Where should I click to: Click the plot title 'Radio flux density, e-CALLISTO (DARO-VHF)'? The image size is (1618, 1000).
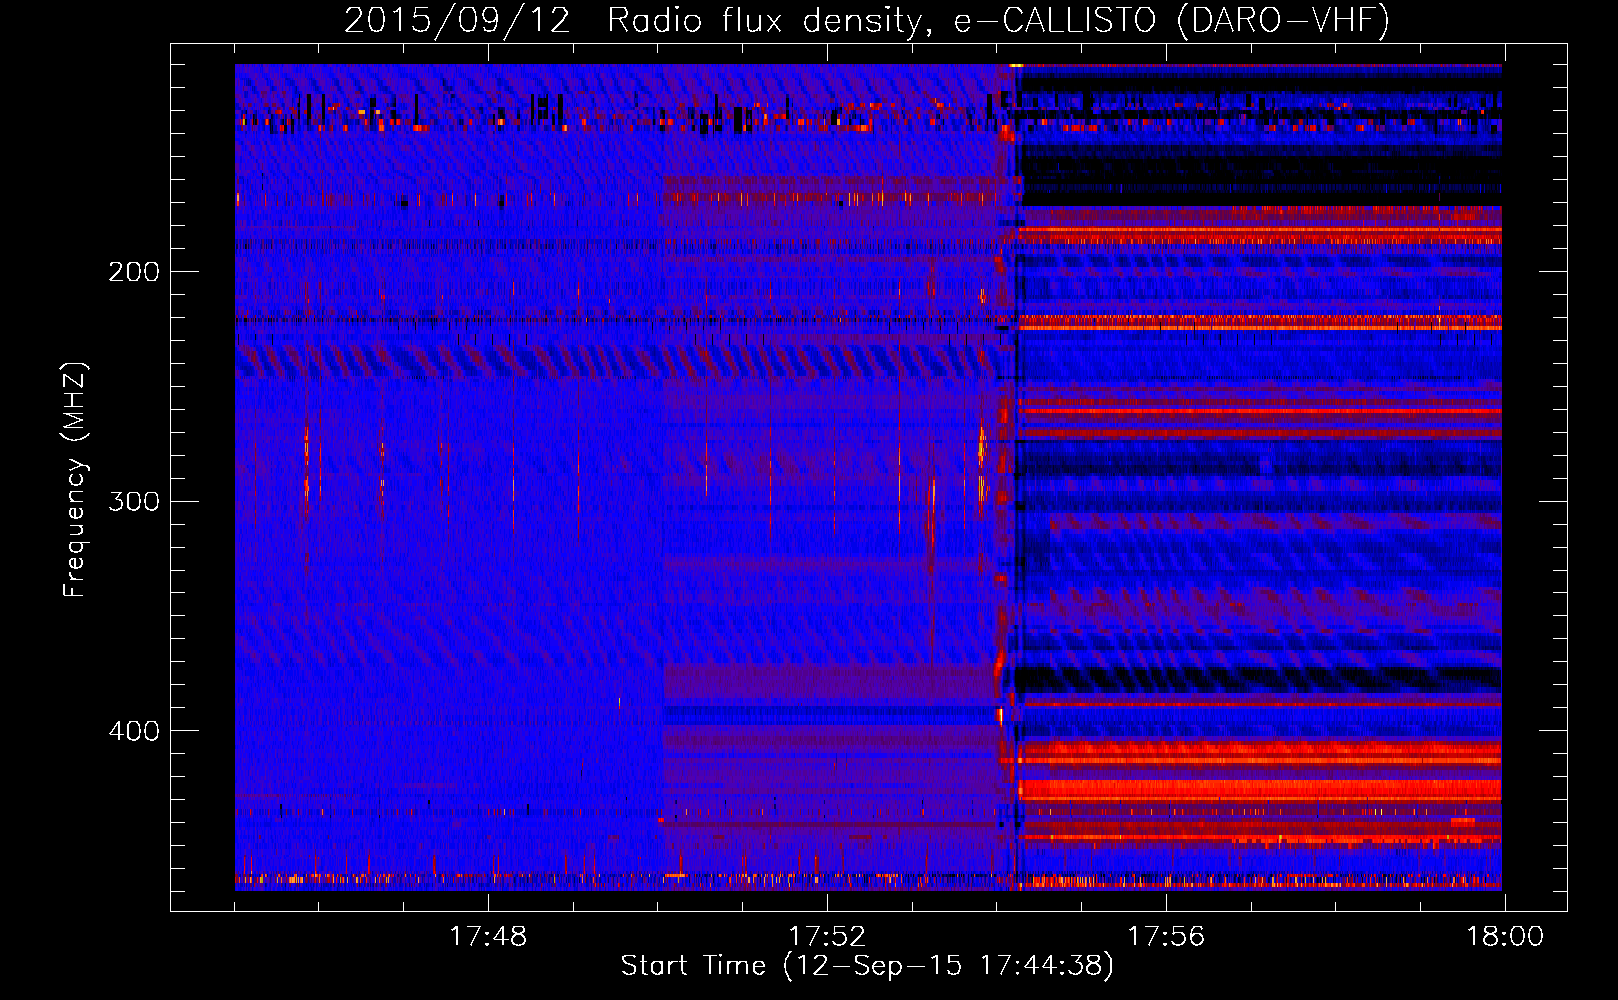pyautogui.click(x=998, y=20)
